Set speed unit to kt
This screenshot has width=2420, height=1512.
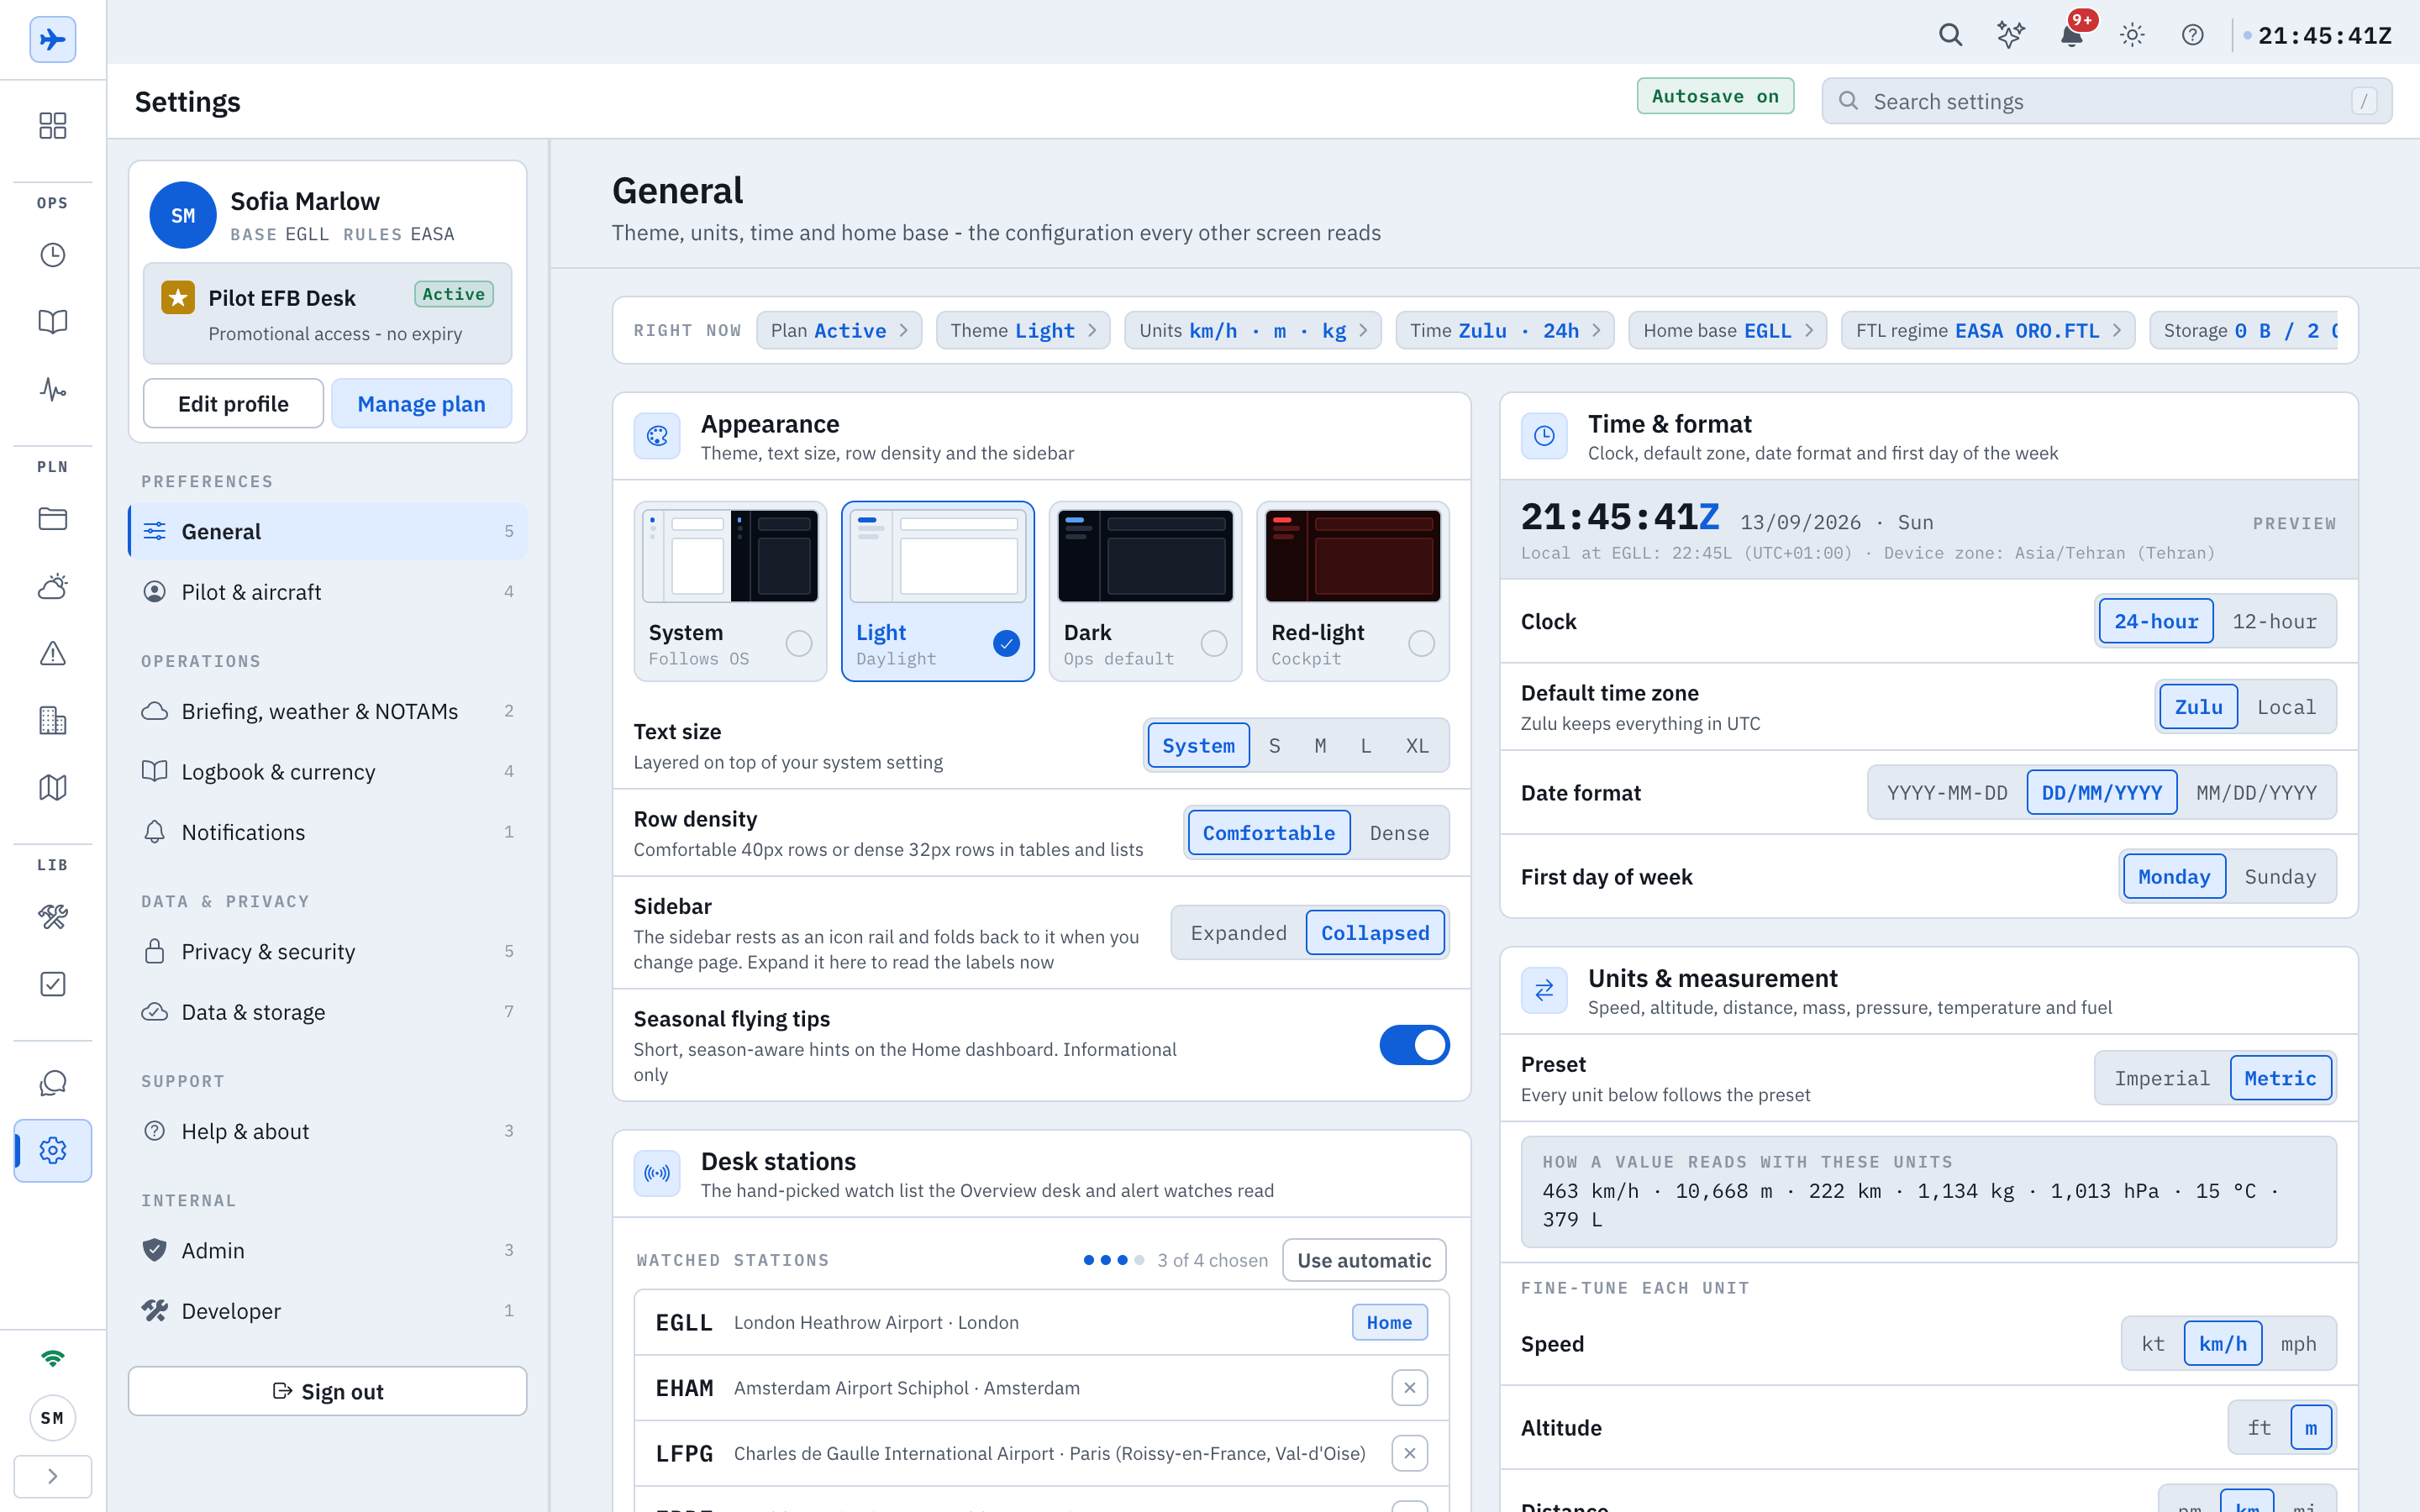coord(2153,1344)
